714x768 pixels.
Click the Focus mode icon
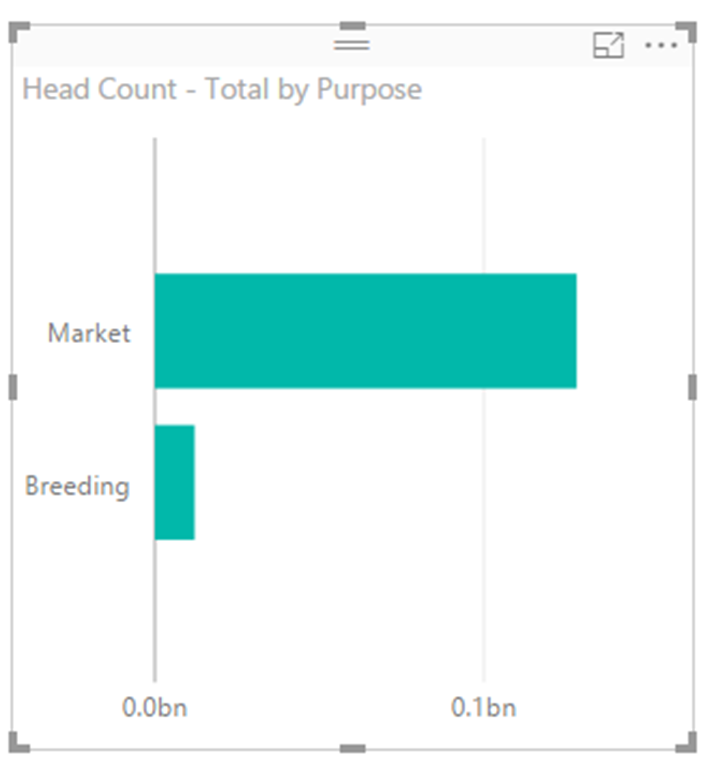608,45
